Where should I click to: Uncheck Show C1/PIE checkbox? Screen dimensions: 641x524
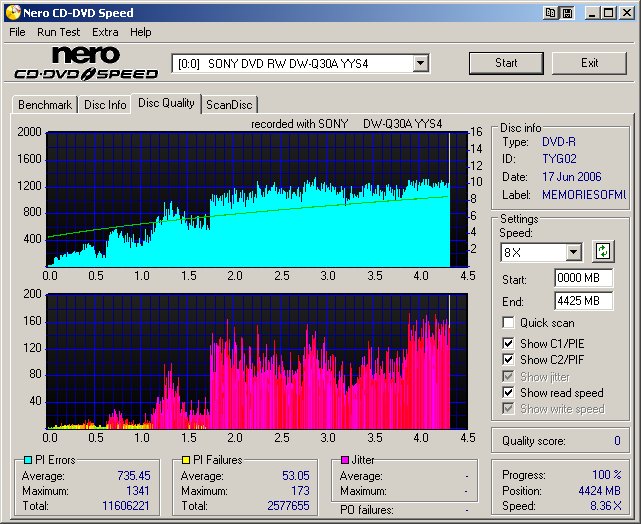point(508,343)
